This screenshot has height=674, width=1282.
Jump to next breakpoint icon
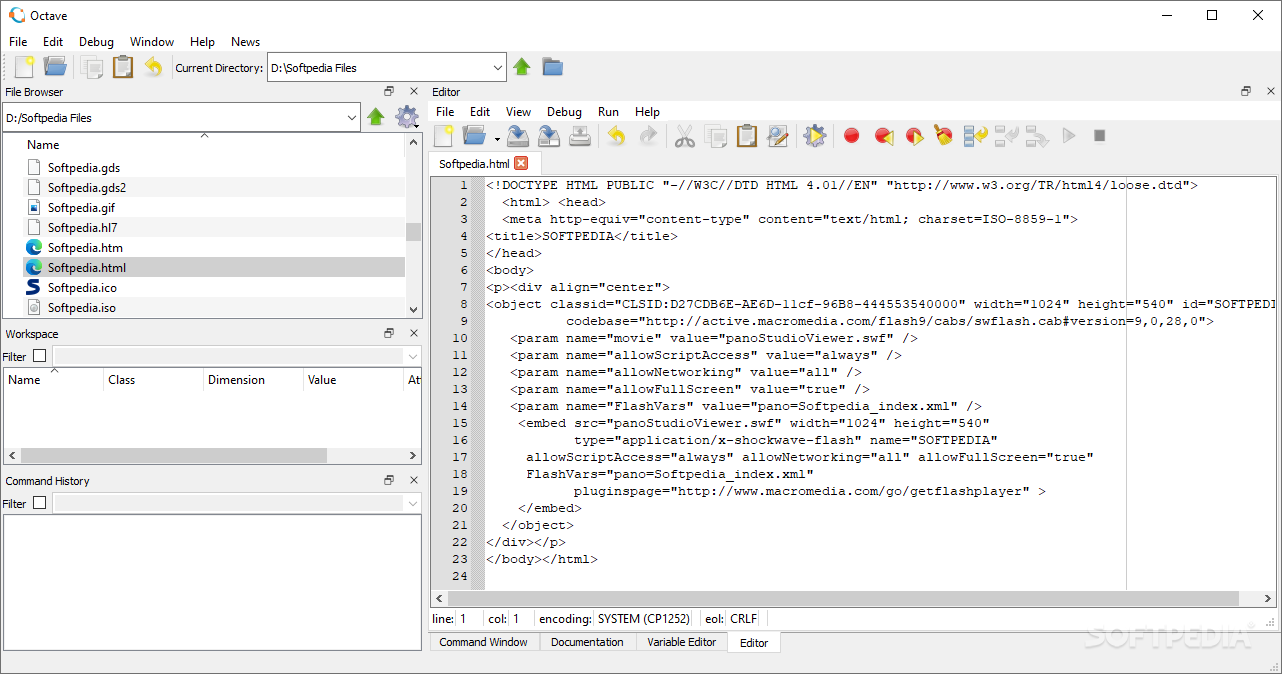[x=914, y=136]
